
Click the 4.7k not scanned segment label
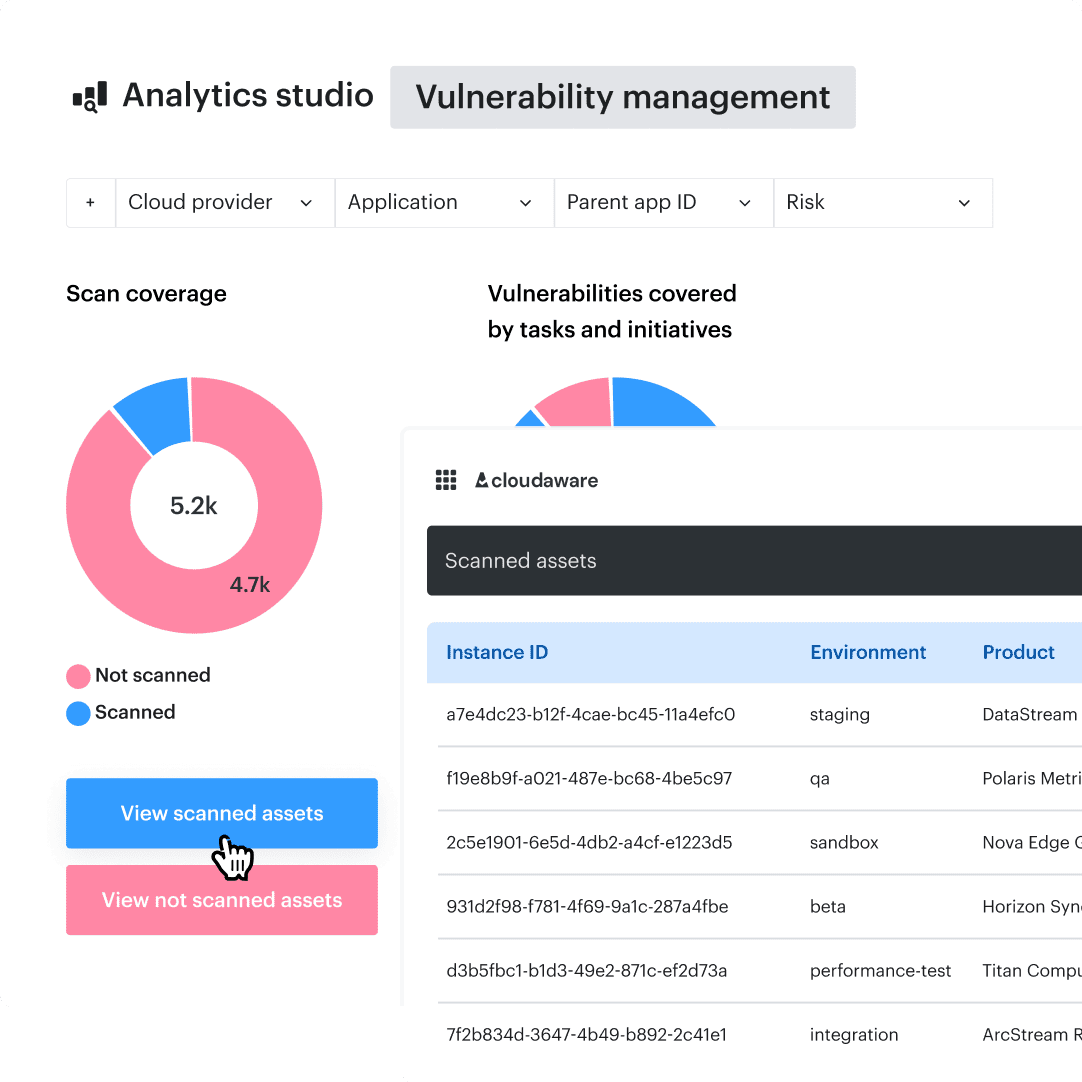click(250, 585)
